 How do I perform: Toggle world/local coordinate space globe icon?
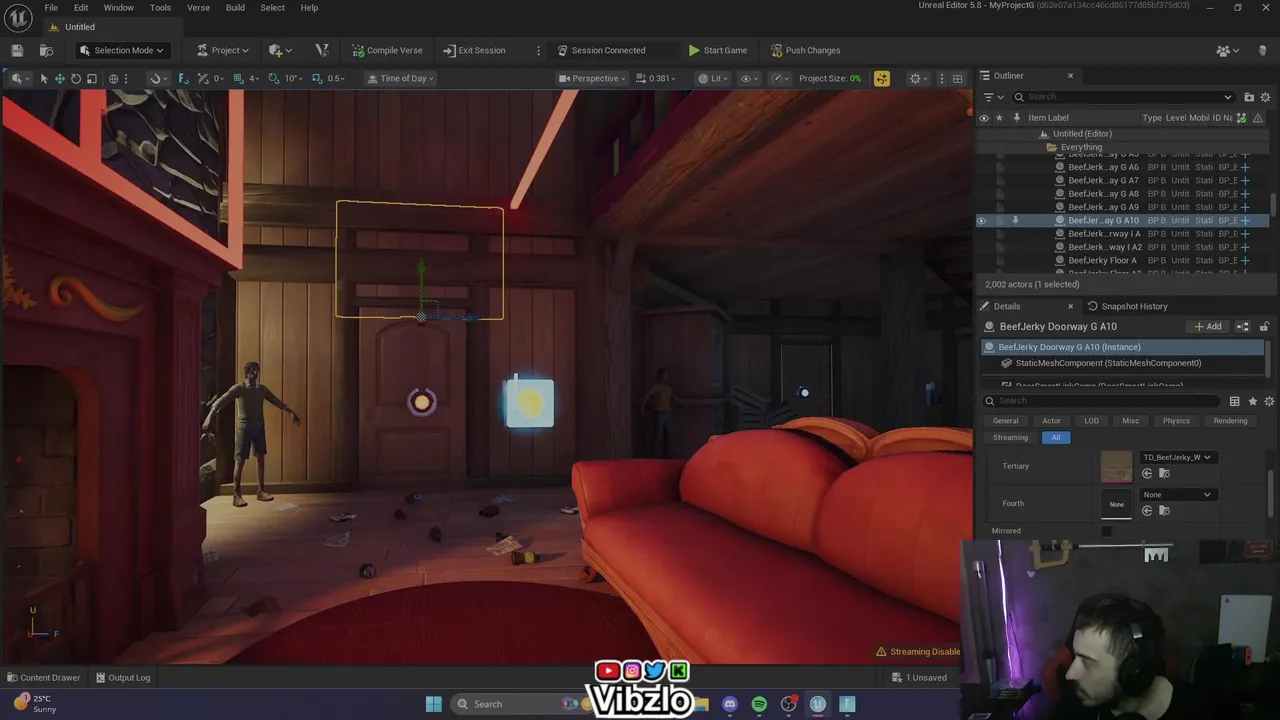[113, 78]
